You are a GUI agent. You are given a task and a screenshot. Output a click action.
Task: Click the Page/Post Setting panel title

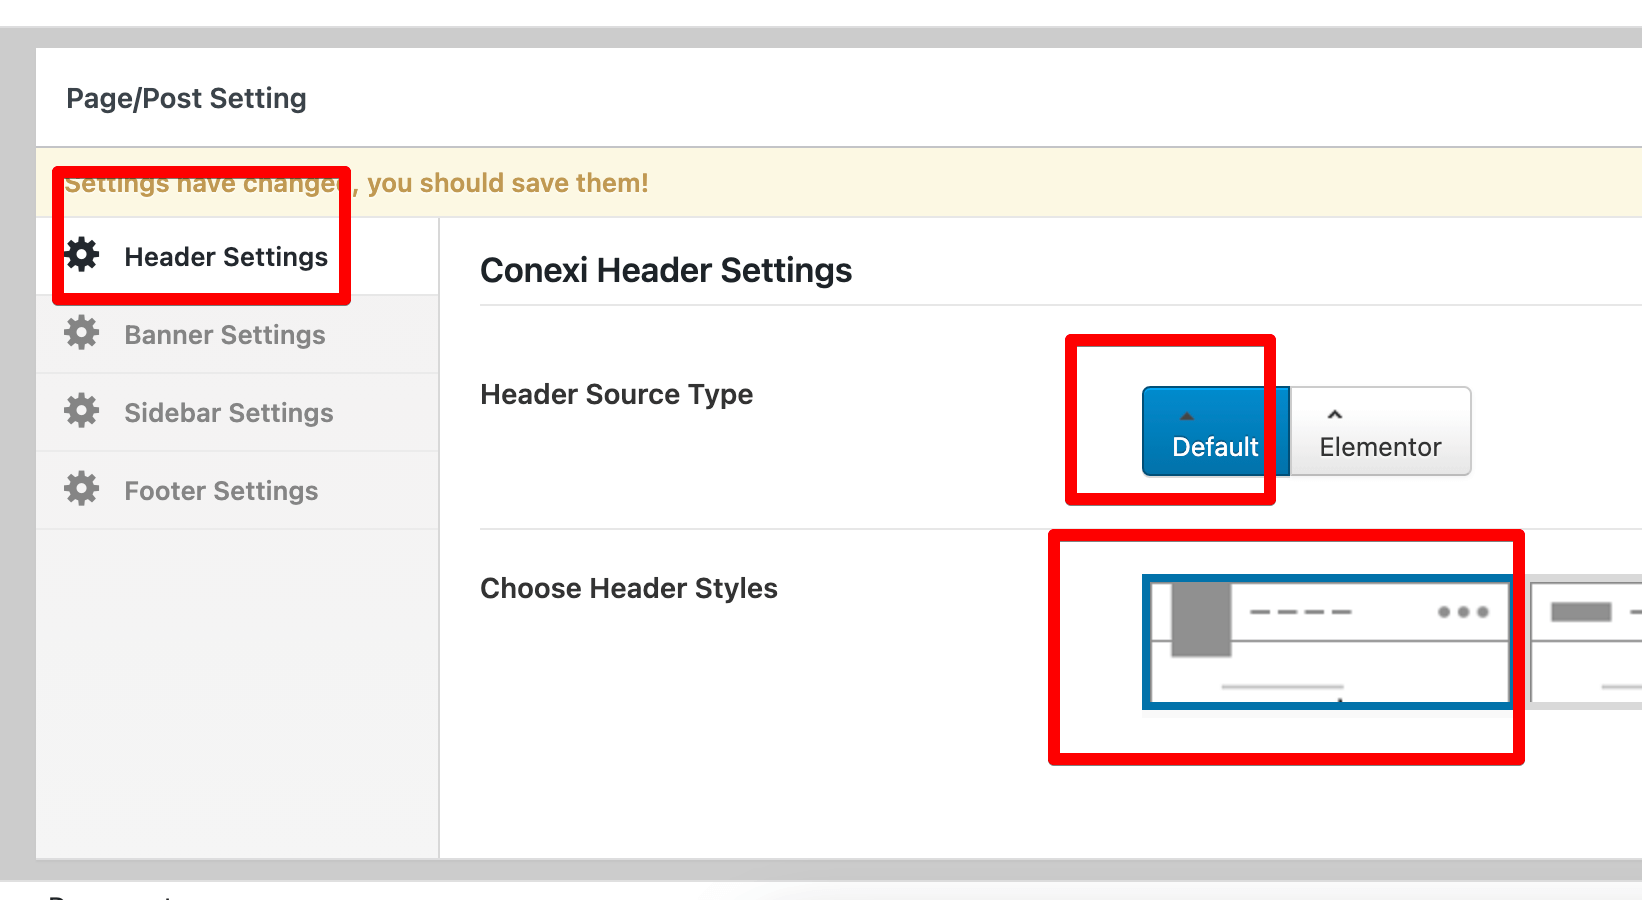186,98
